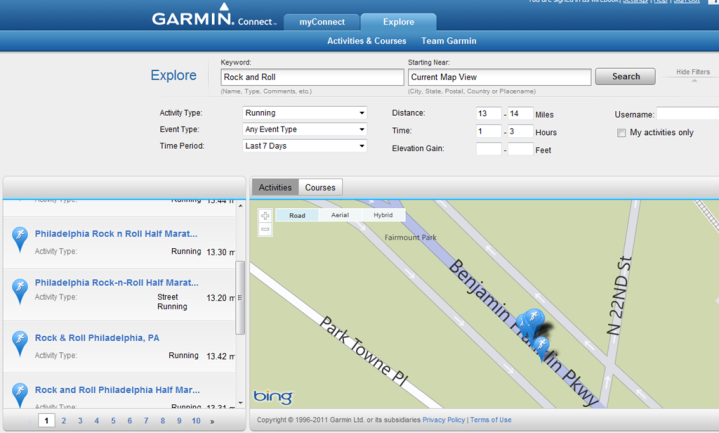Open Rock & Roll Philadelphia, PA activity
719x433 pixels.
[x=97, y=338]
